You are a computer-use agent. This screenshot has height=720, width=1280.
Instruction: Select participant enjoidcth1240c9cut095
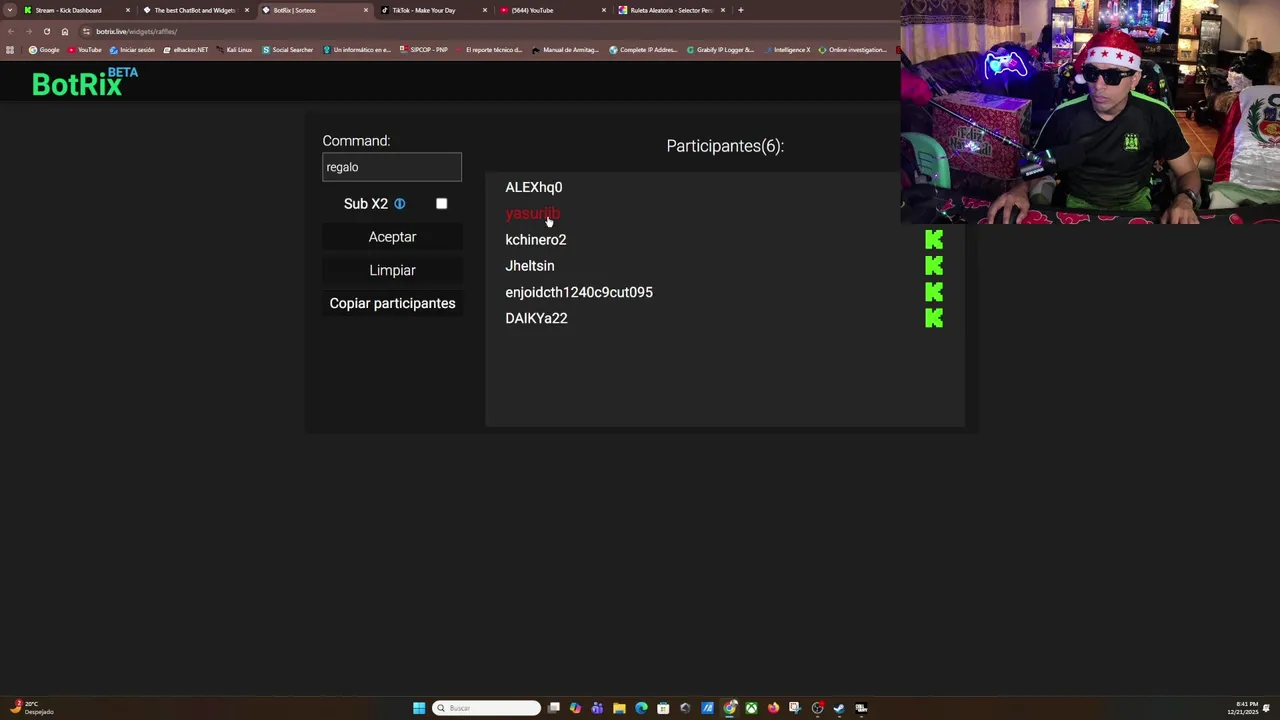[579, 292]
